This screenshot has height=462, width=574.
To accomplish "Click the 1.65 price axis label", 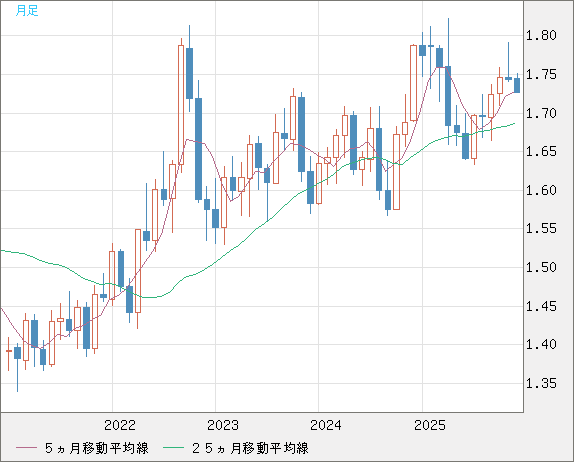I will click(541, 151).
